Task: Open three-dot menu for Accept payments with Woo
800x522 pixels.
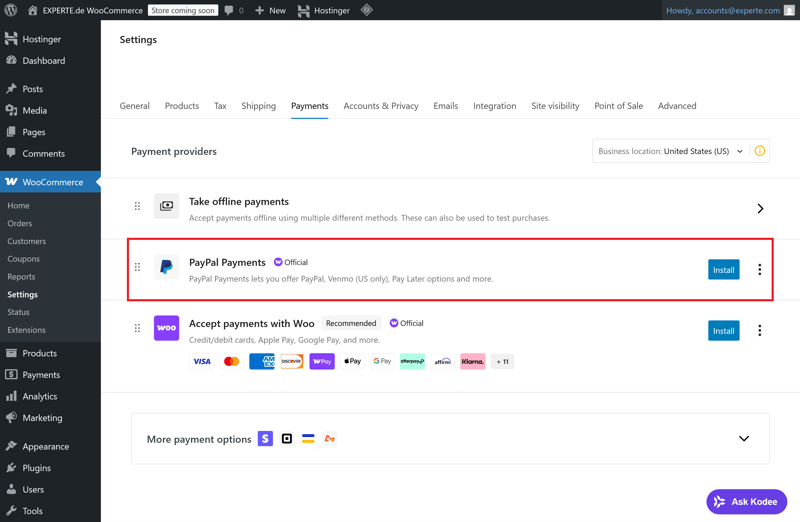Action: [759, 330]
